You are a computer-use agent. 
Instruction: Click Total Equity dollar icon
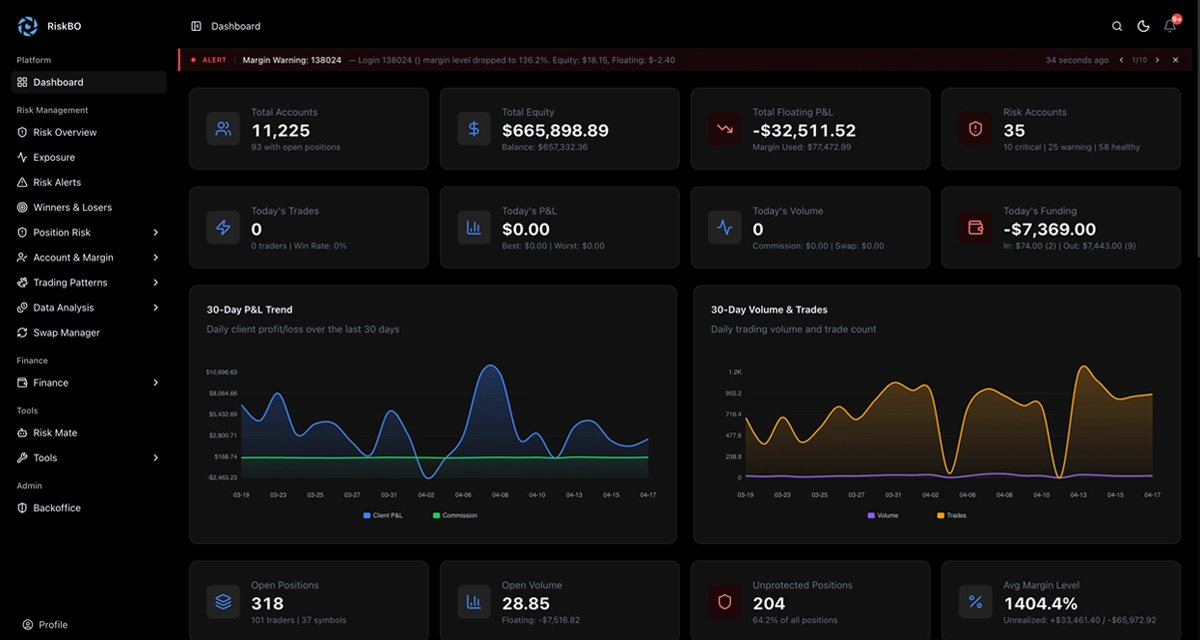click(474, 129)
